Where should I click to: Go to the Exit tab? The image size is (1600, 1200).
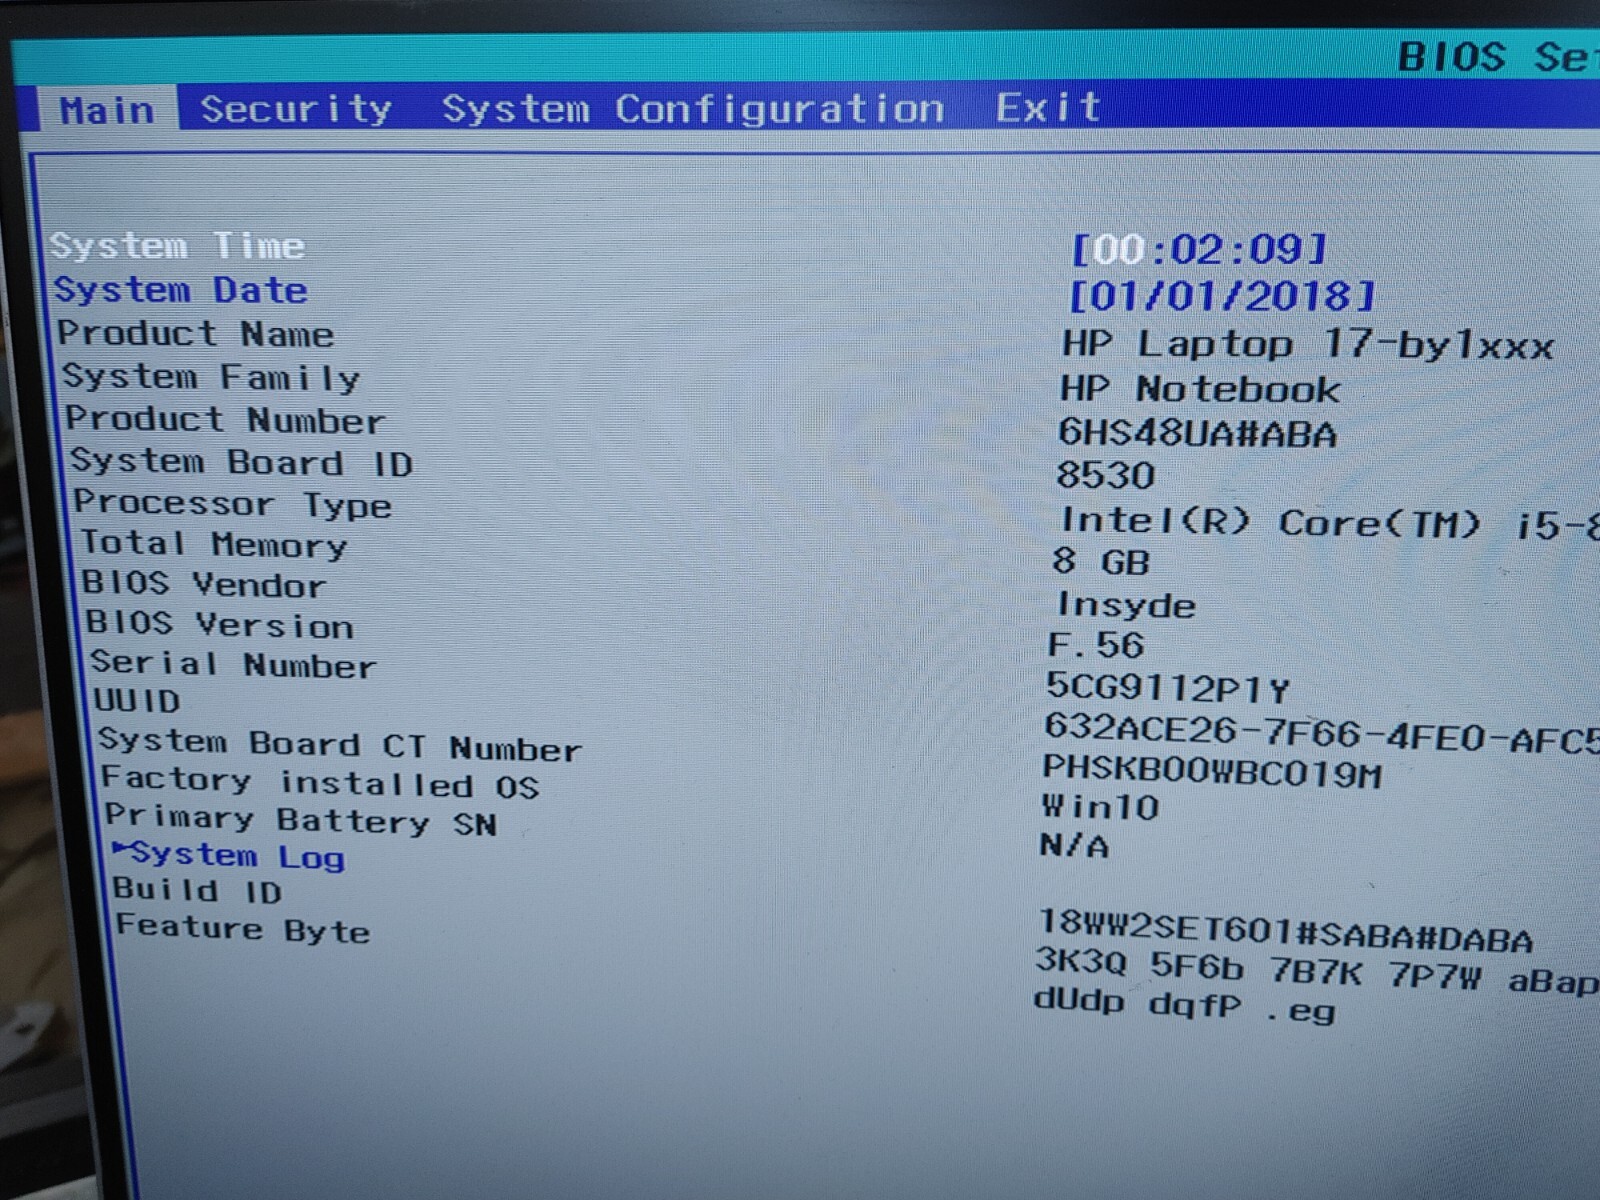click(1048, 107)
